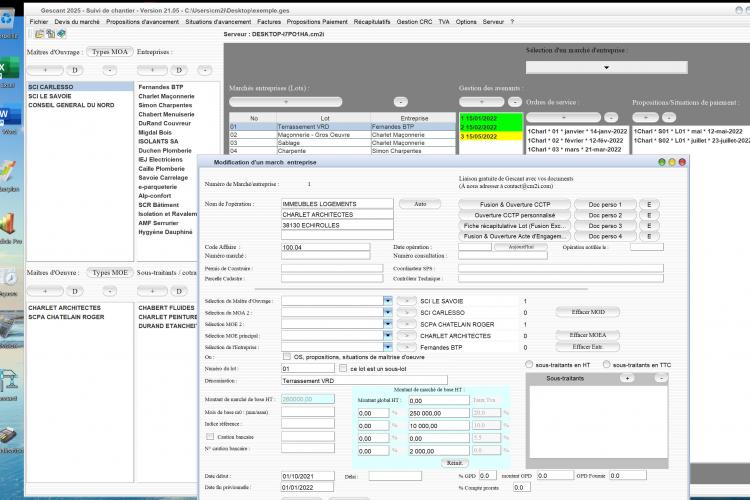This screenshot has width=750, height=500.
Task: Click the Doc perso 3 button
Action: 605,226
